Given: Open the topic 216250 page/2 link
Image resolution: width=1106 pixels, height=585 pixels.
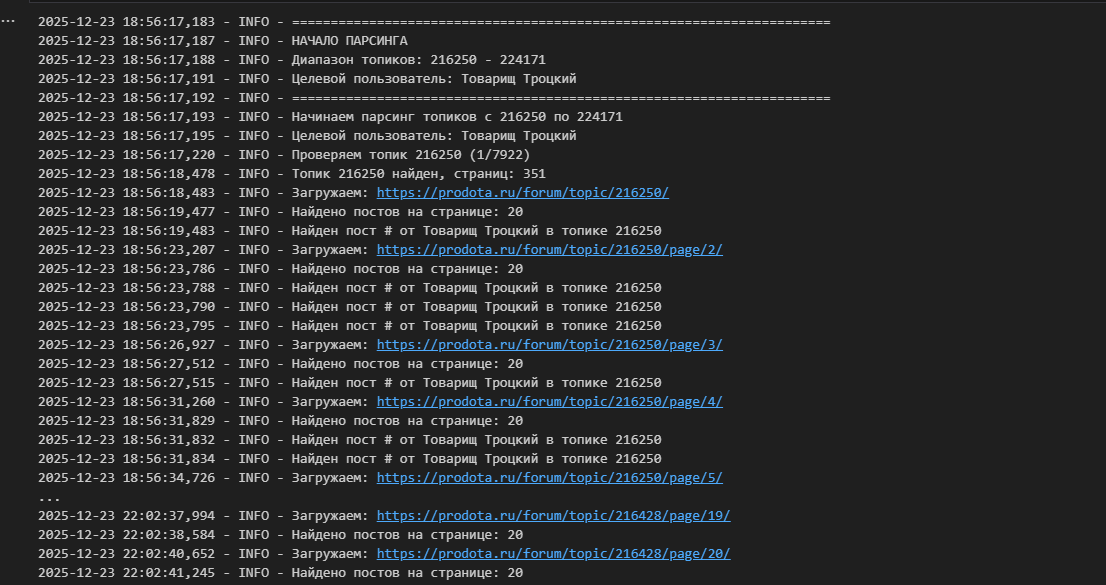Looking at the screenshot, I should click(549, 250).
